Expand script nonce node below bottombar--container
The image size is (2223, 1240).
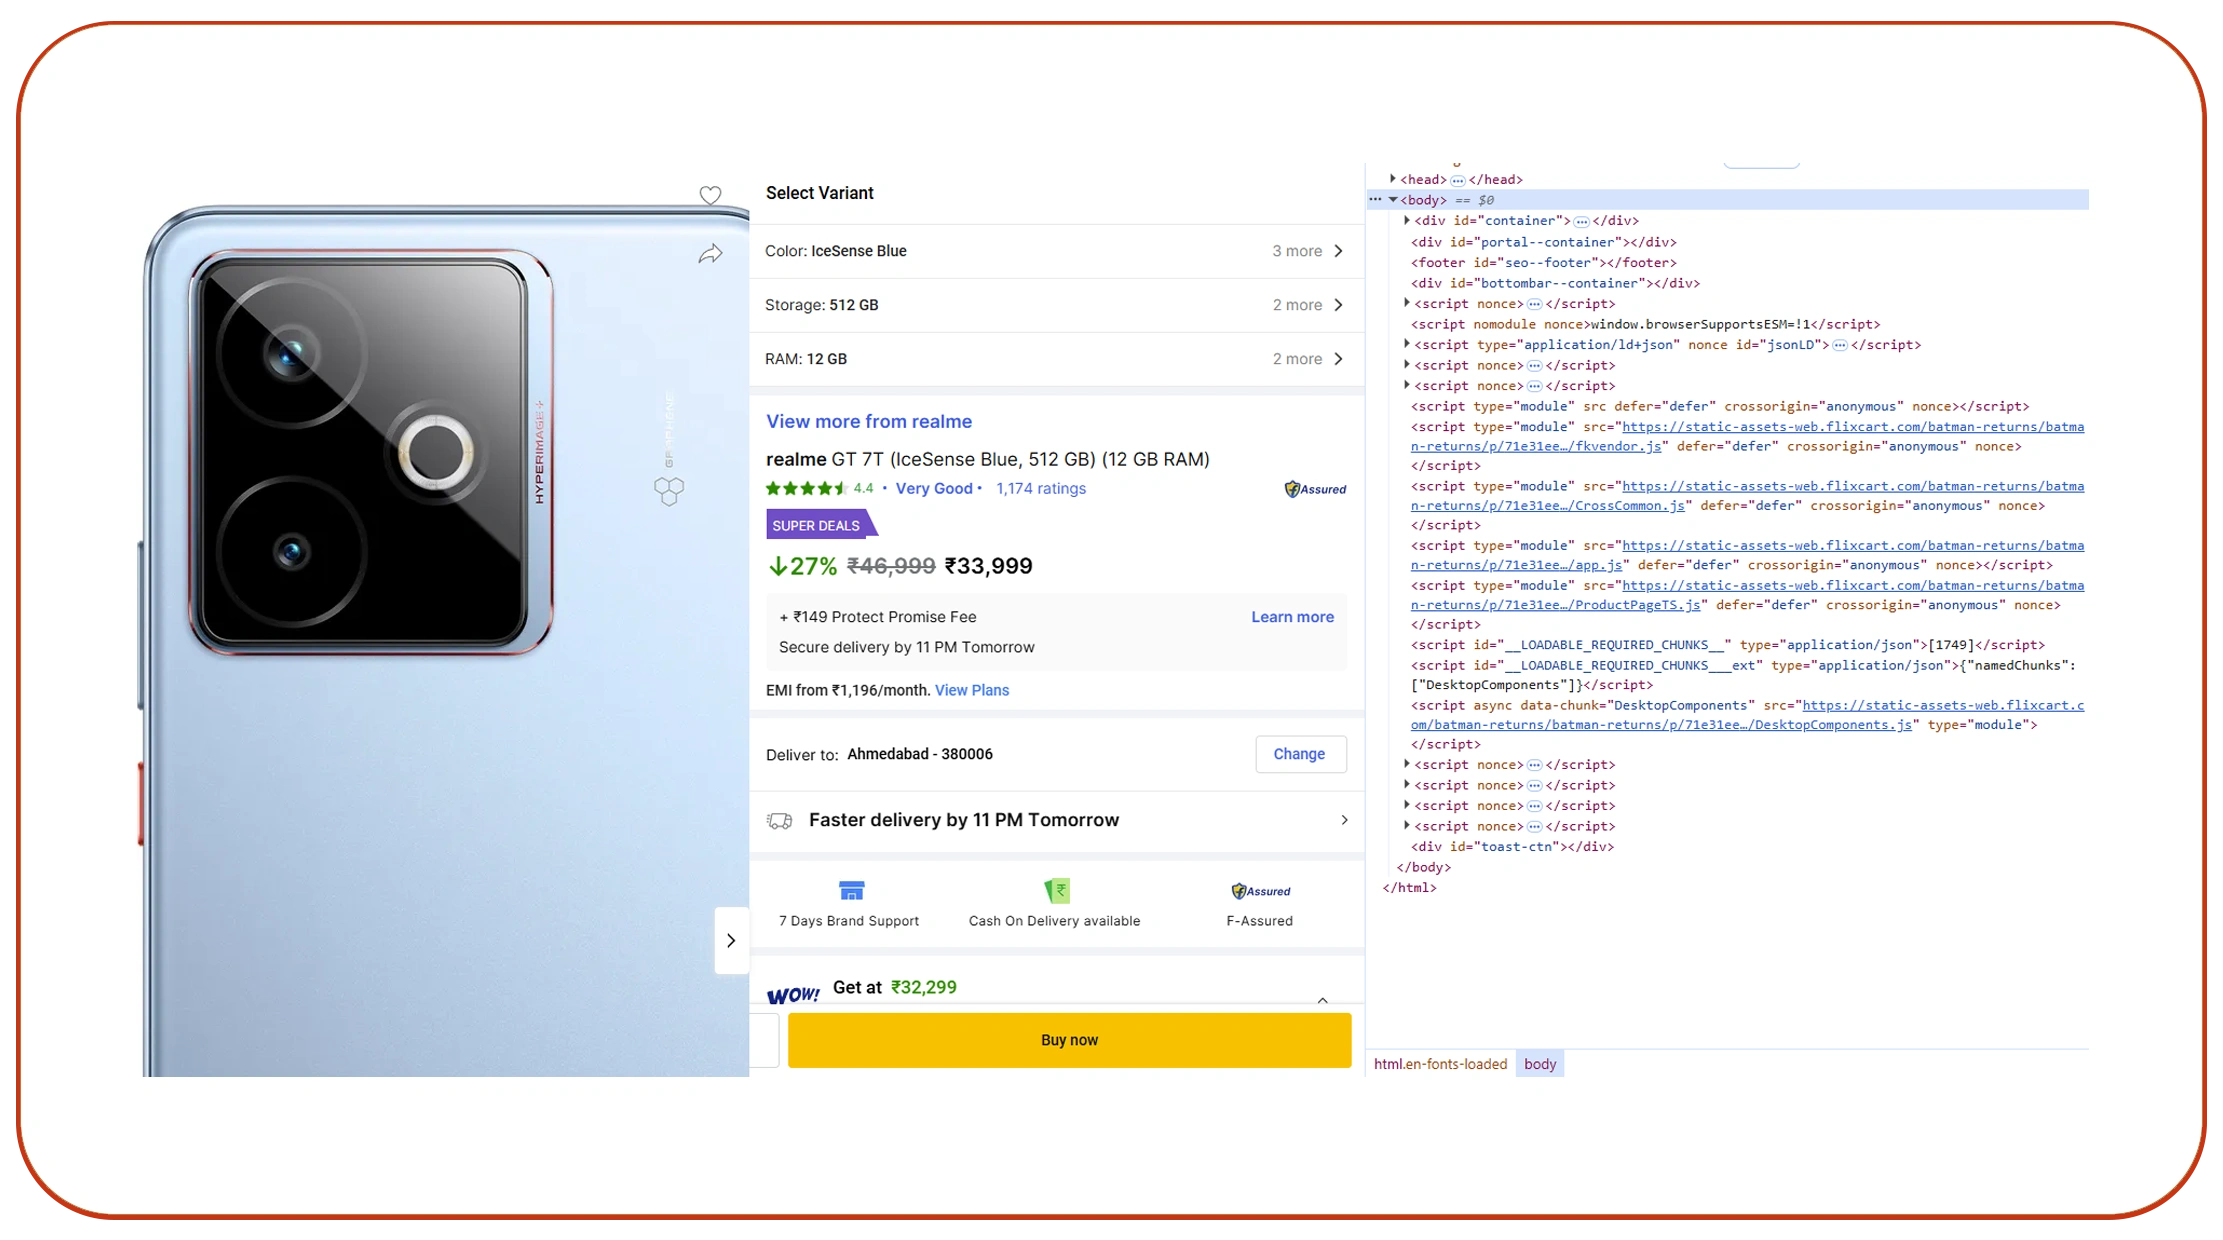pos(1406,303)
